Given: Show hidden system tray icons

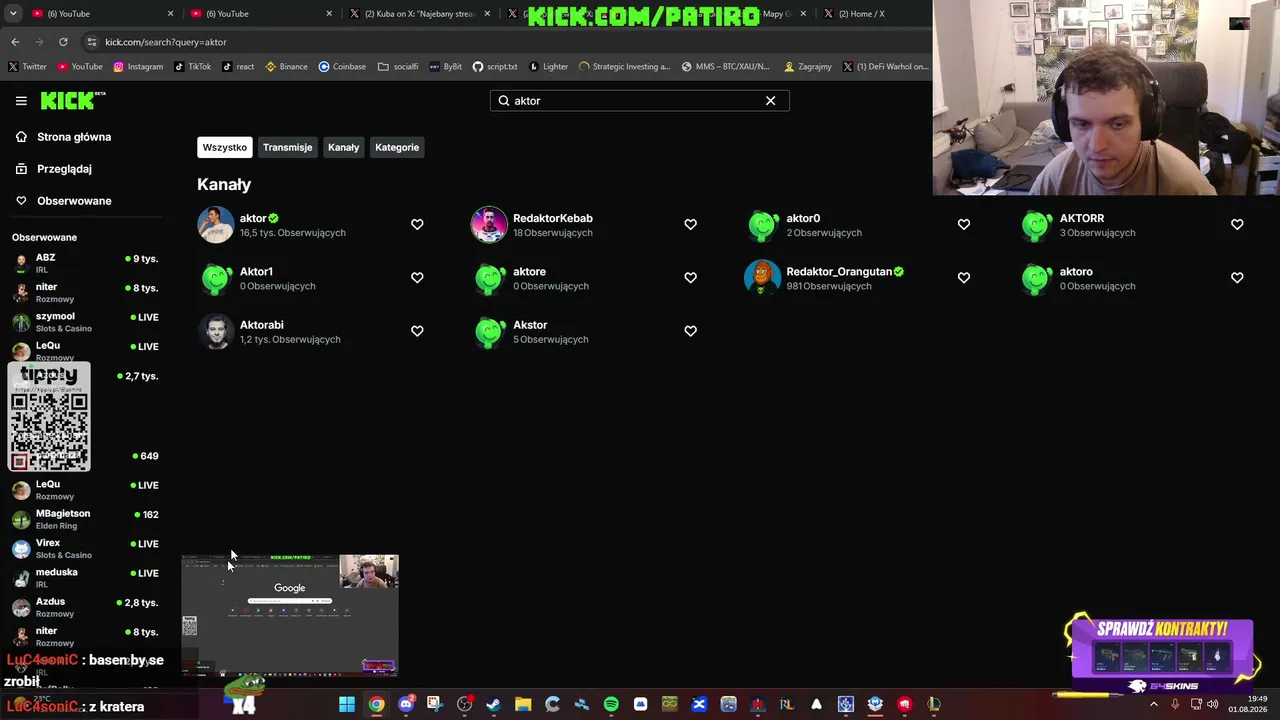Looking at the screenshot, I should click(x=1153, y=705).
